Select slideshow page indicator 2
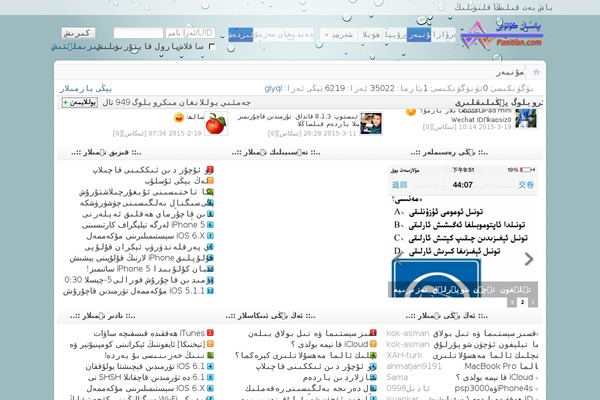600x400 pixels. [x=522, y=302]
